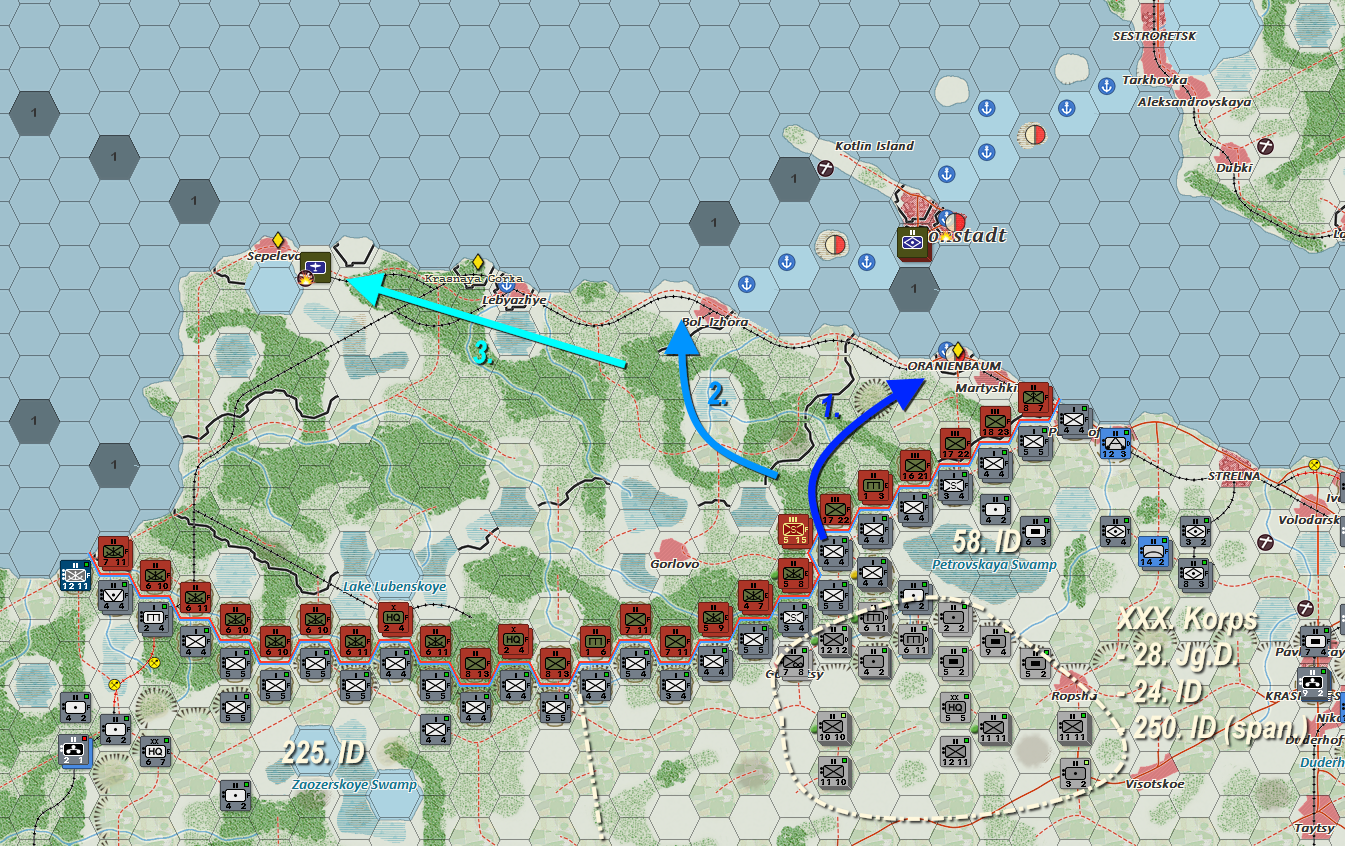Select the green unit at Sepelevo
1345x846 pixels.
point(316,267)
